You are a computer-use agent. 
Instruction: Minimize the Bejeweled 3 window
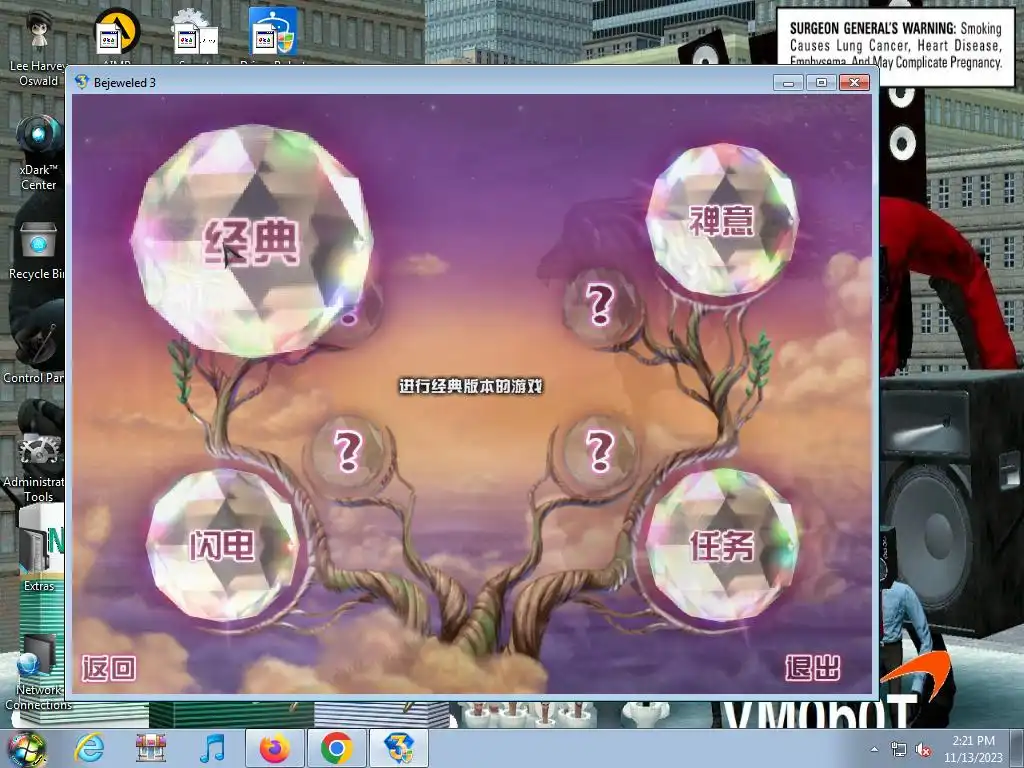coord(788,82)
